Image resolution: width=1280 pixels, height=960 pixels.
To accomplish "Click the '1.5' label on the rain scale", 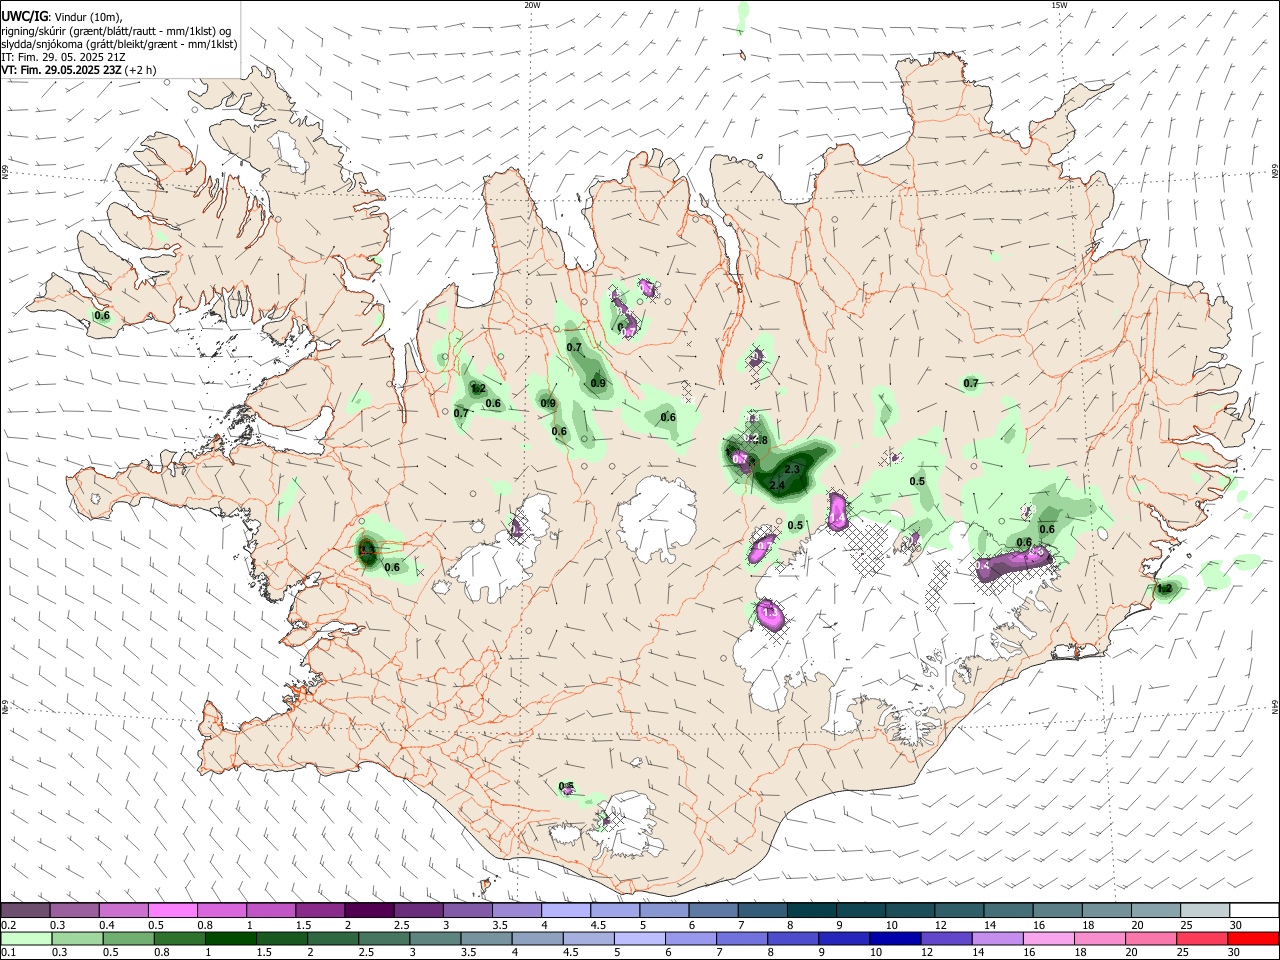I will coord(263,953).
